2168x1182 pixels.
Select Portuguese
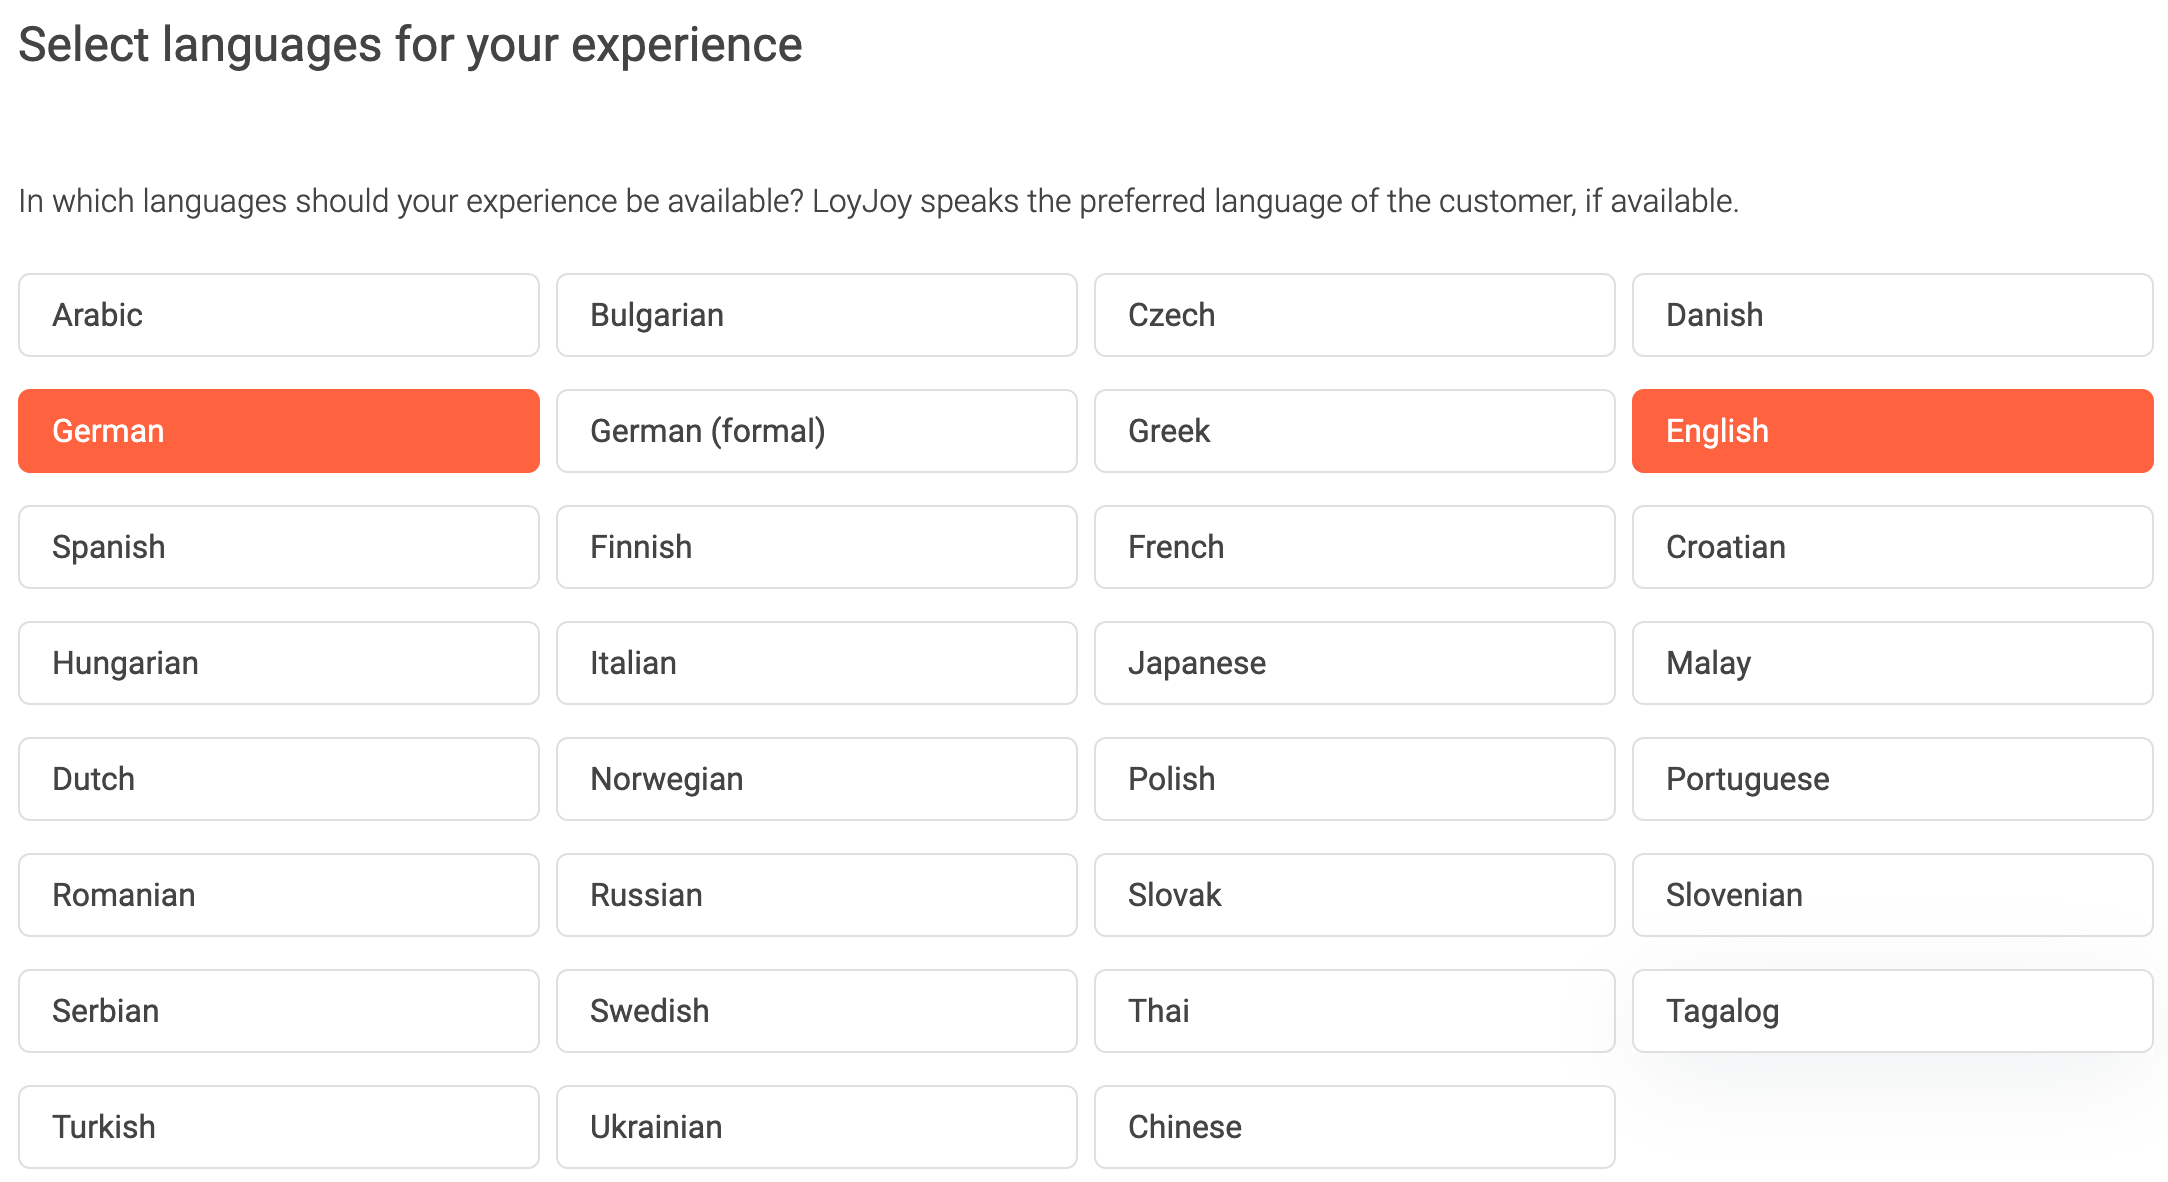1892,779
